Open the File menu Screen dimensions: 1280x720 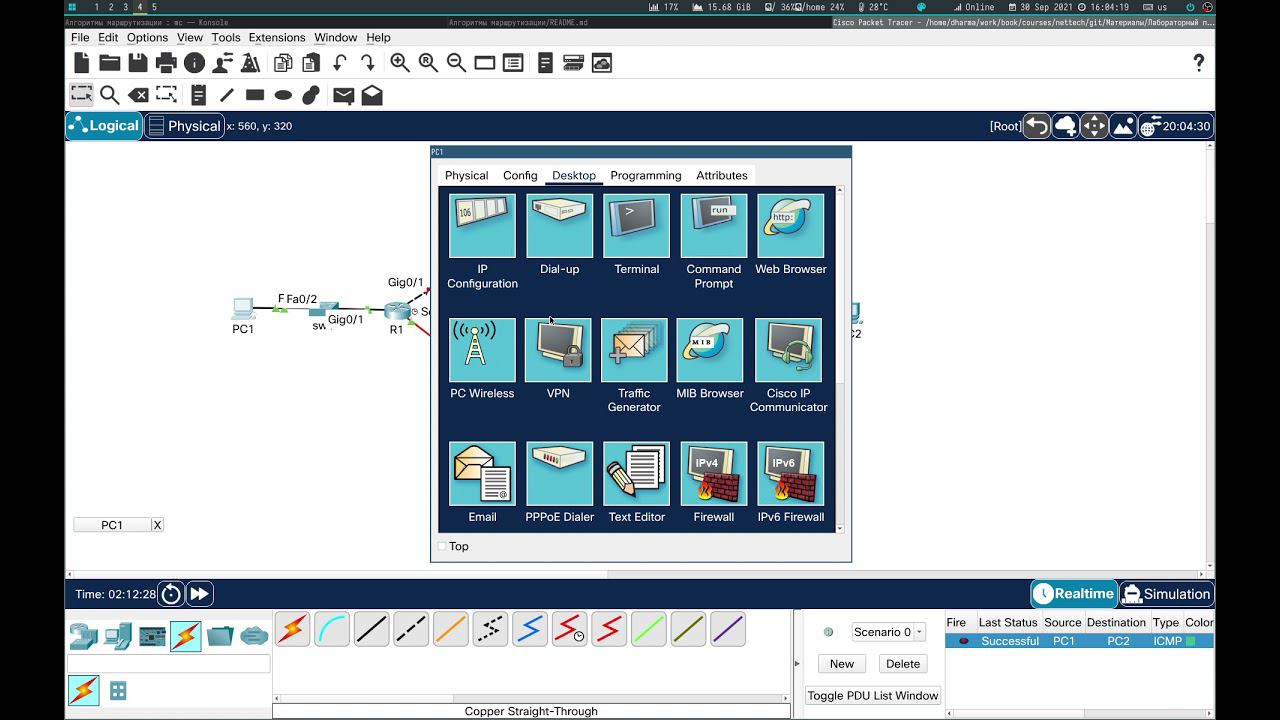pos(80,38)
